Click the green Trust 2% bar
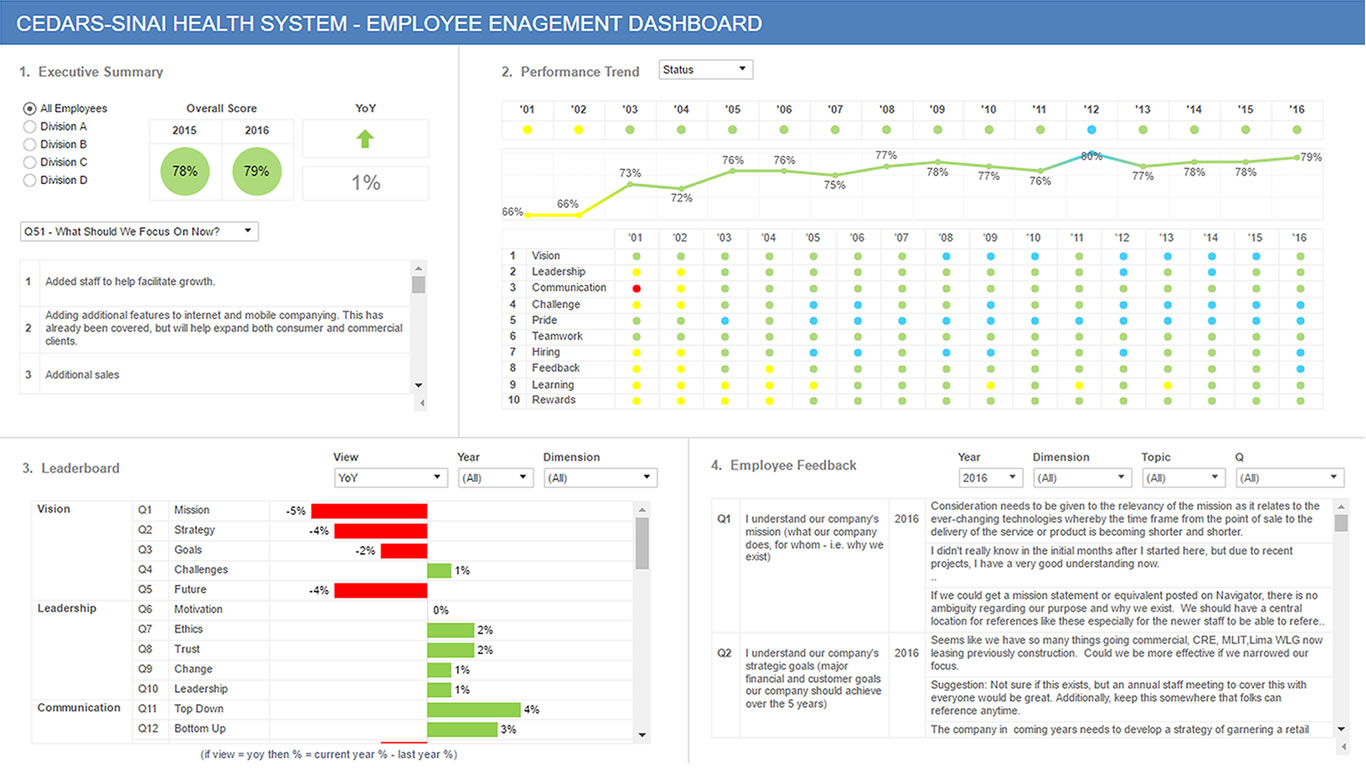The height and width of the screenshot is (768, 1366). [450, 650]
